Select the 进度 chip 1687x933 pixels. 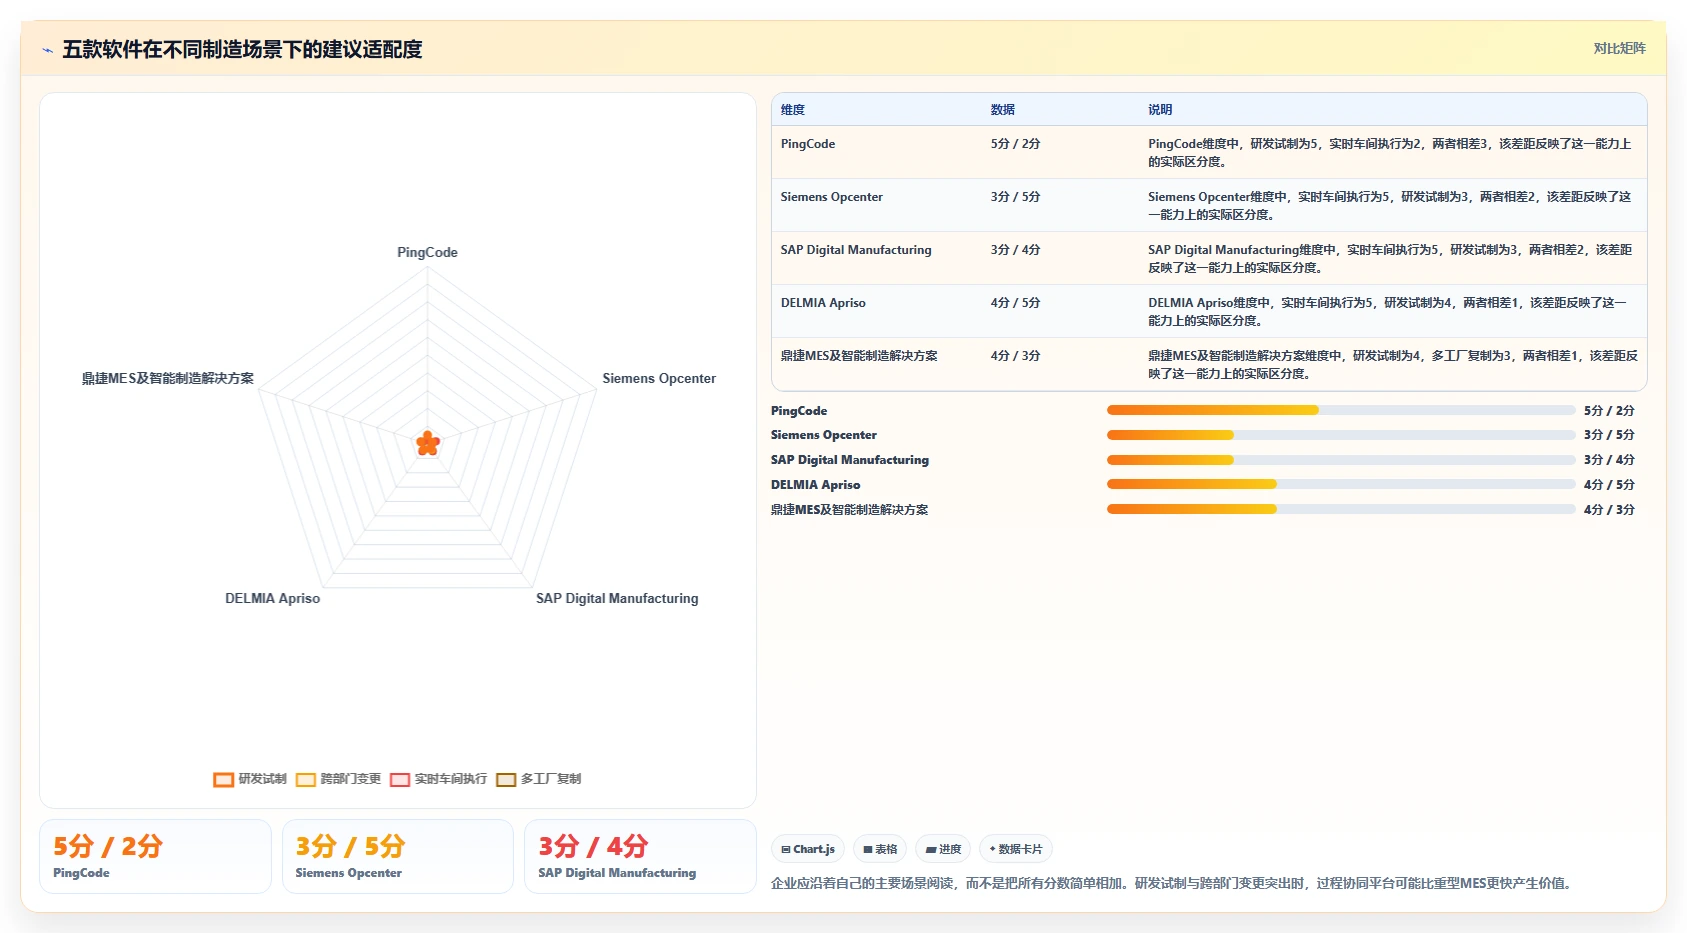pyautogui.click(x=943, y=849)
